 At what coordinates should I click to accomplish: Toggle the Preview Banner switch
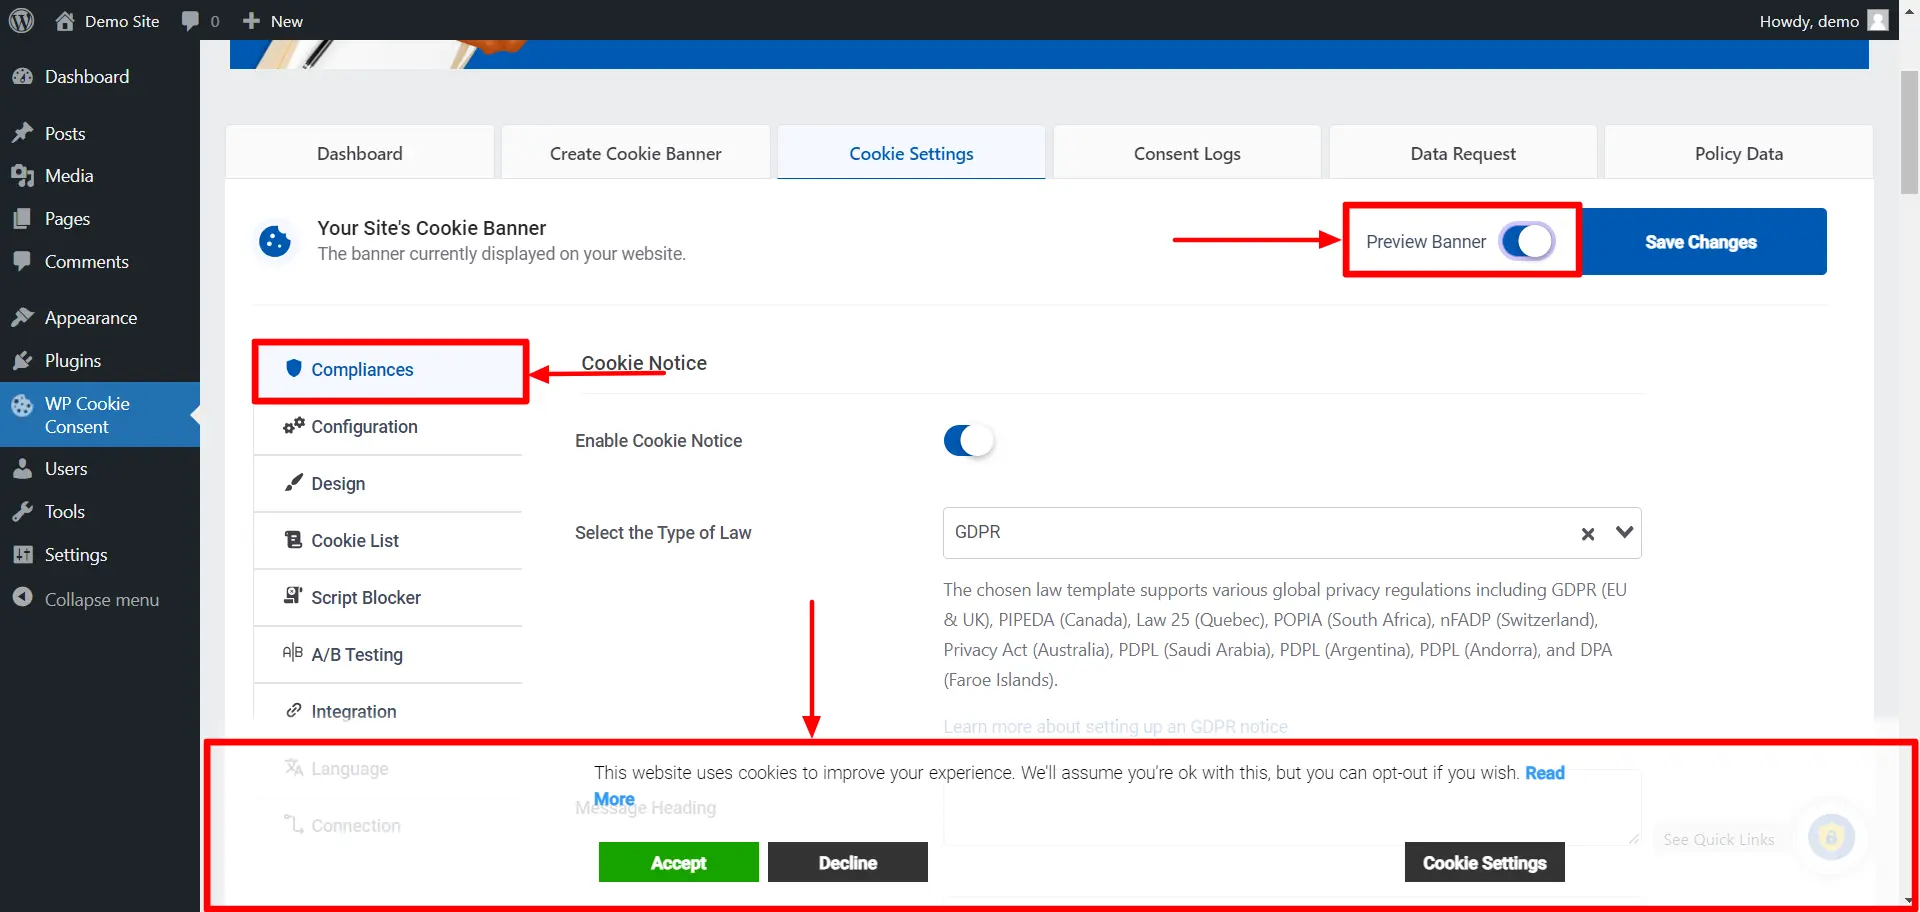(1526, 242)
